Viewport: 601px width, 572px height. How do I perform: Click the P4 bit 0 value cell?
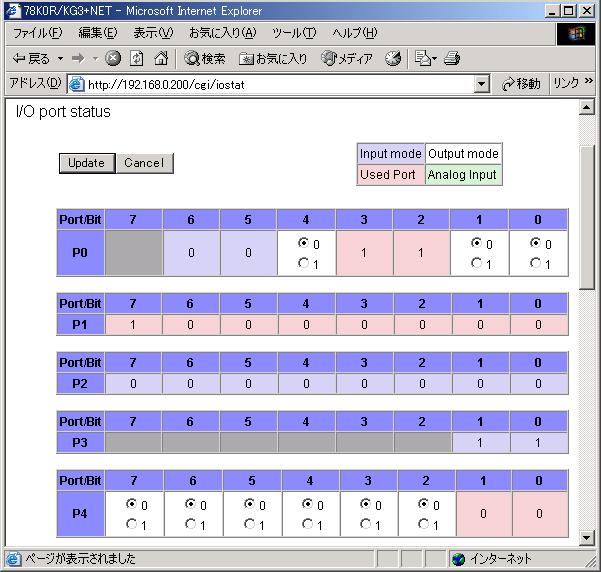coord(540,514)
